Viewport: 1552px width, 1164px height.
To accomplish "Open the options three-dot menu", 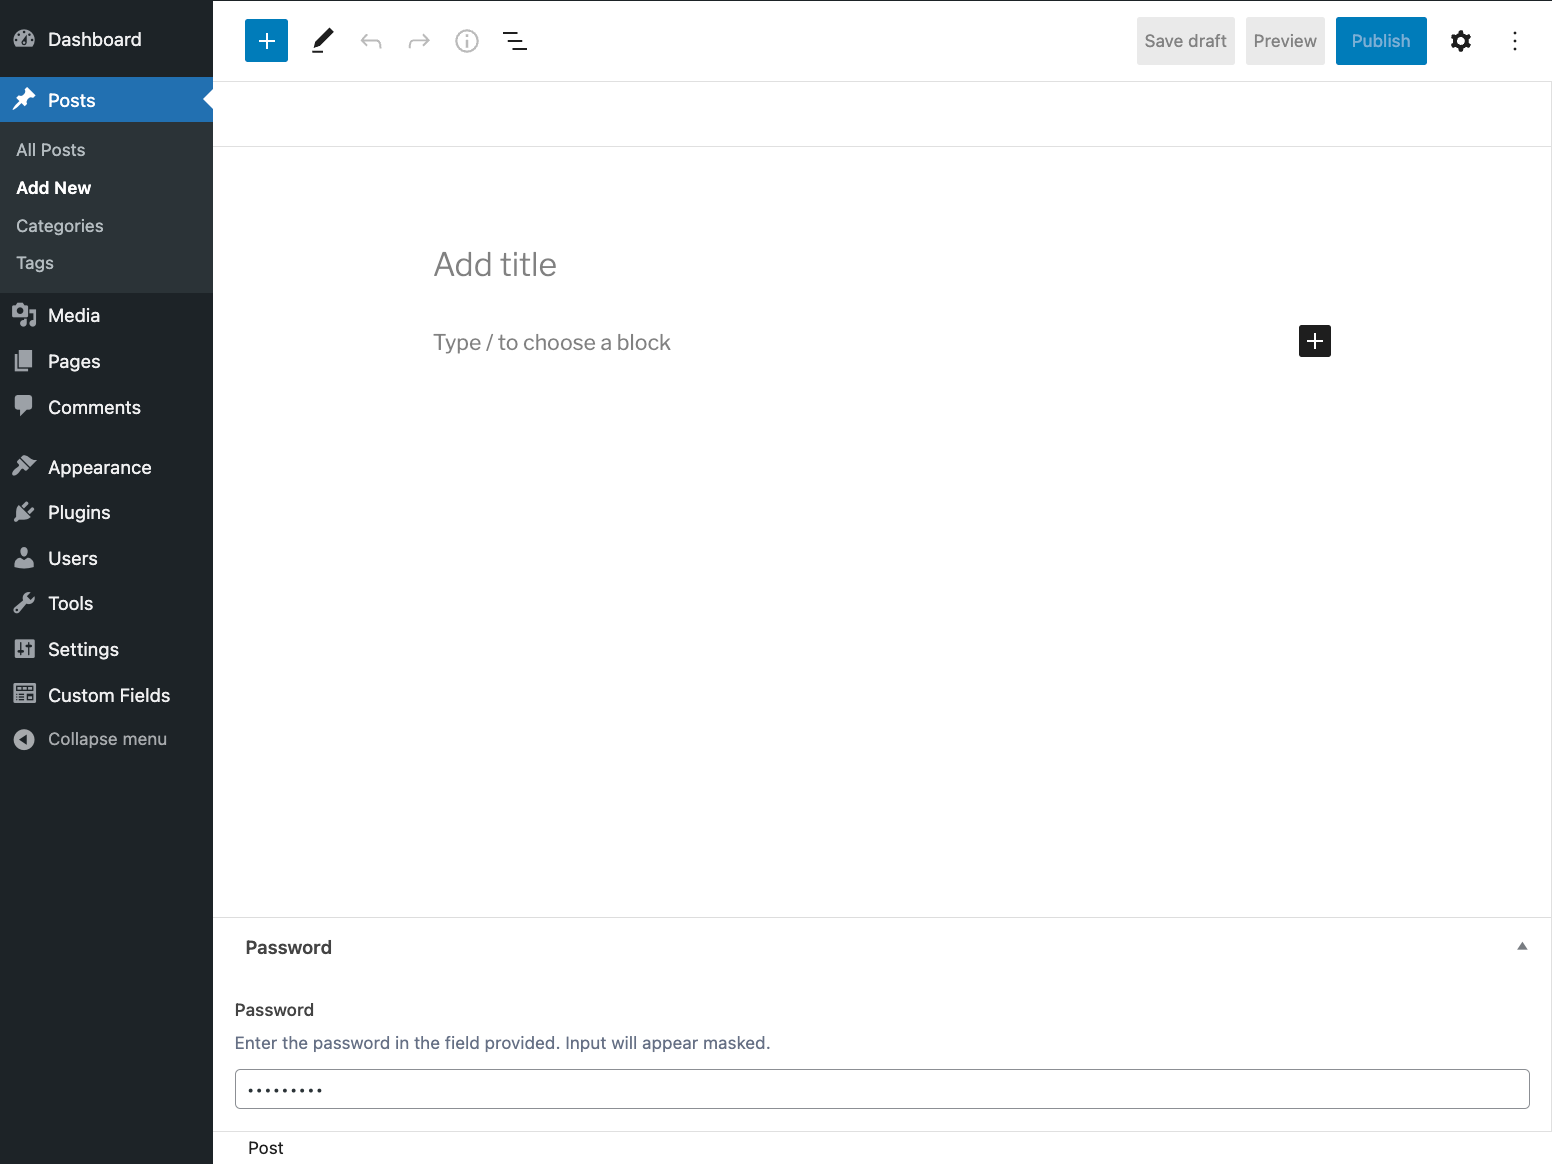I will (1515, 40).
